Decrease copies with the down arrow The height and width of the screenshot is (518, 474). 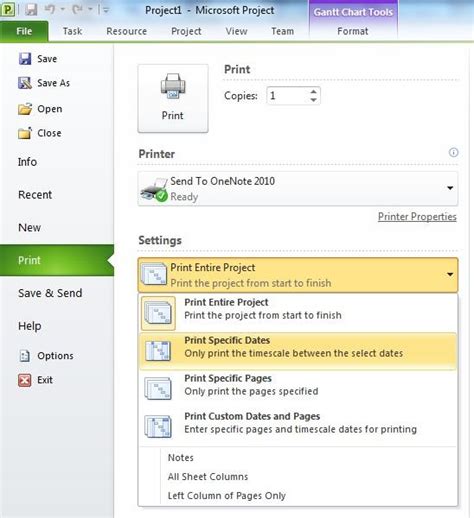(313, 100)
